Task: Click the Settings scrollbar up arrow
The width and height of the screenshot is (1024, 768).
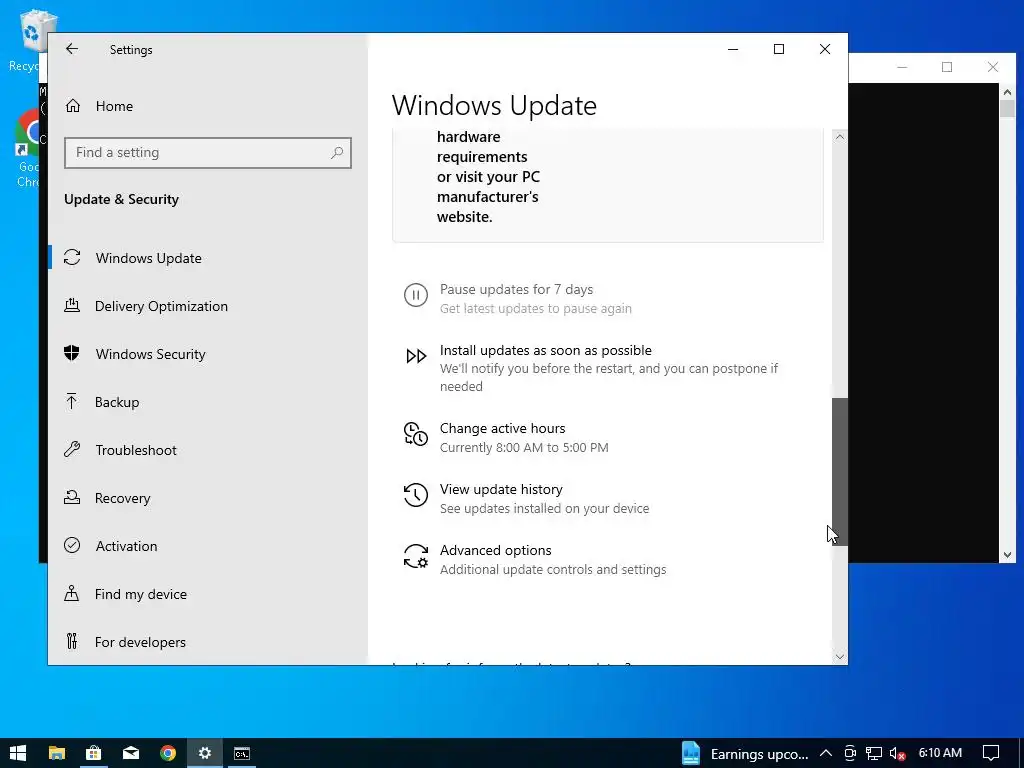Action: click(840, 137)
